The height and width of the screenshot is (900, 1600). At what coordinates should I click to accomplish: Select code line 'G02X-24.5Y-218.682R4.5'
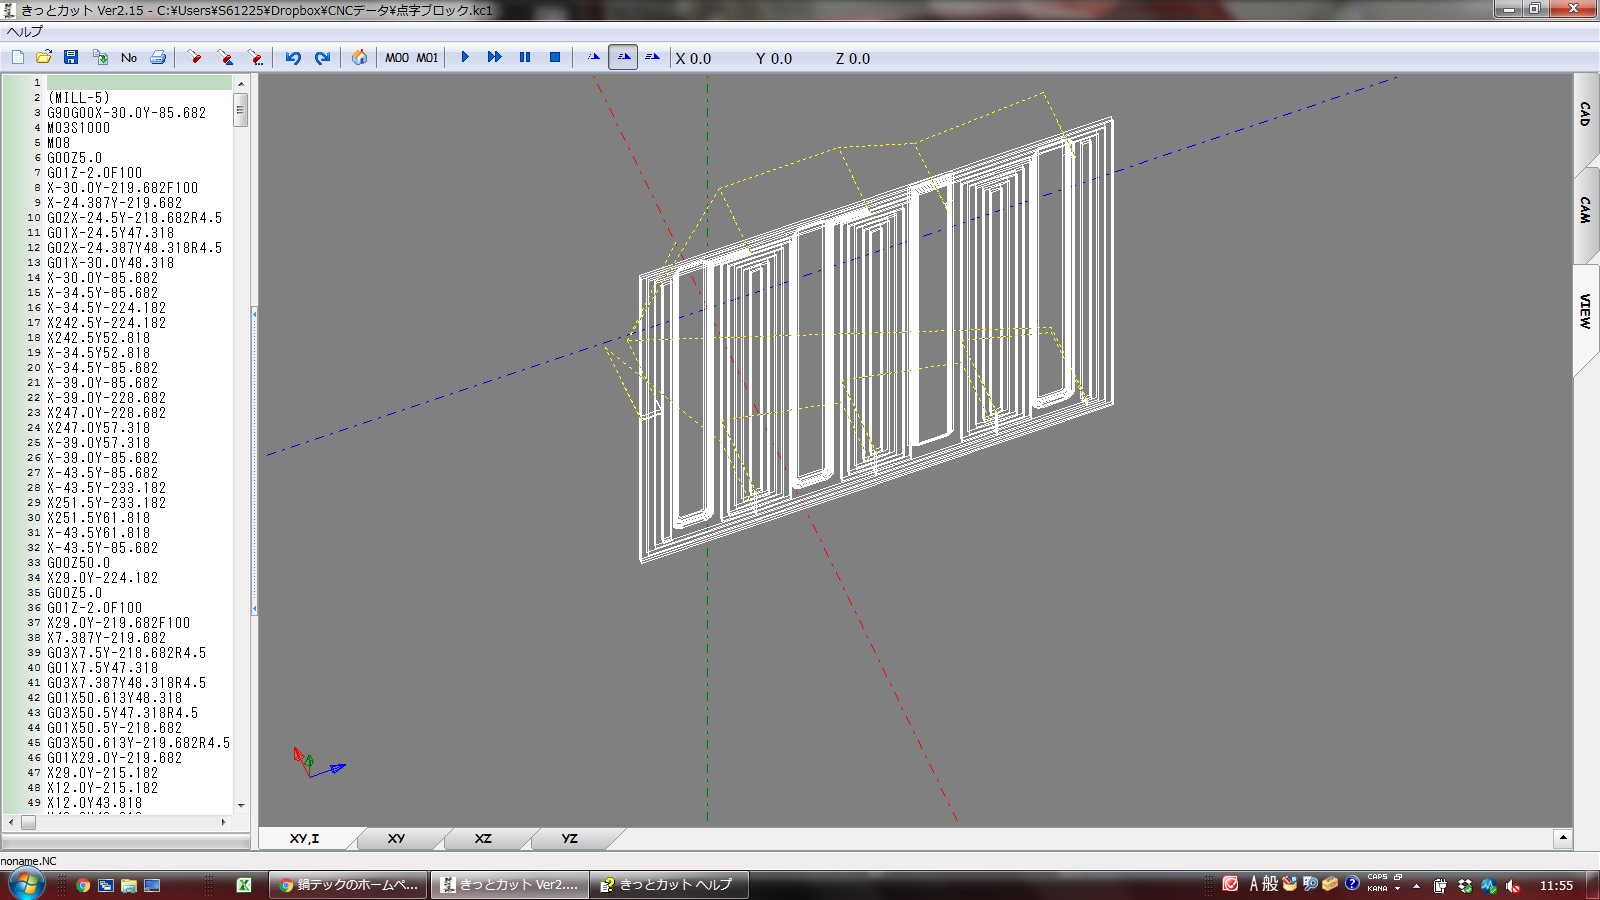135,218
